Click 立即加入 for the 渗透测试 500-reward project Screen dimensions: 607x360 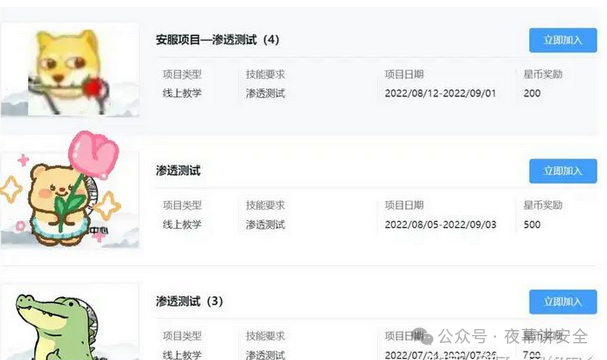[563, 171]
